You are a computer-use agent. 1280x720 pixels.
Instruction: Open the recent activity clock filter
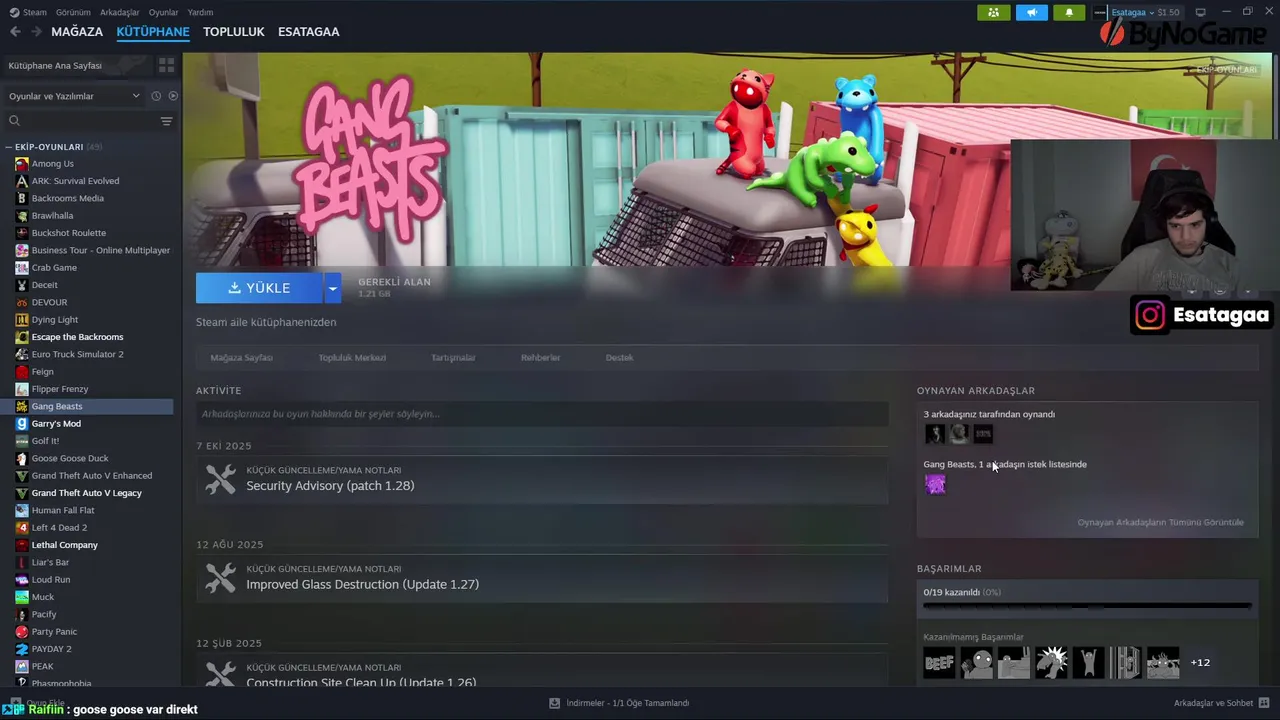click(x=156, y=96)
